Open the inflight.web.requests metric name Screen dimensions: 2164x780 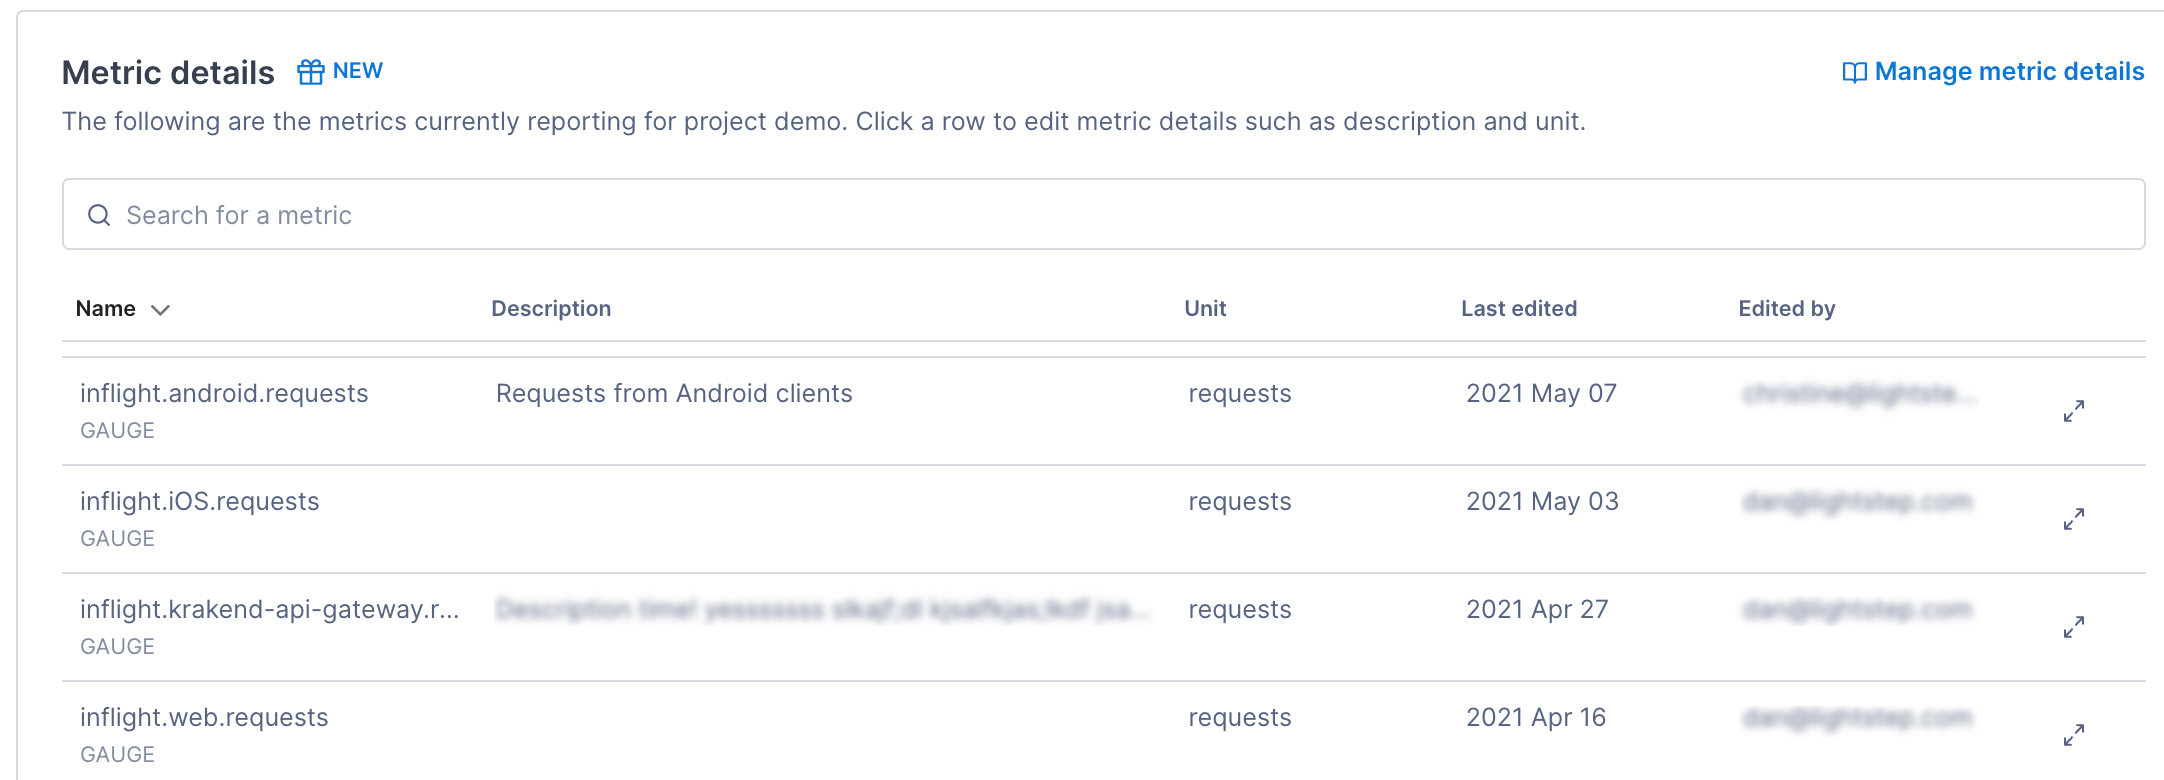[204, 718]
